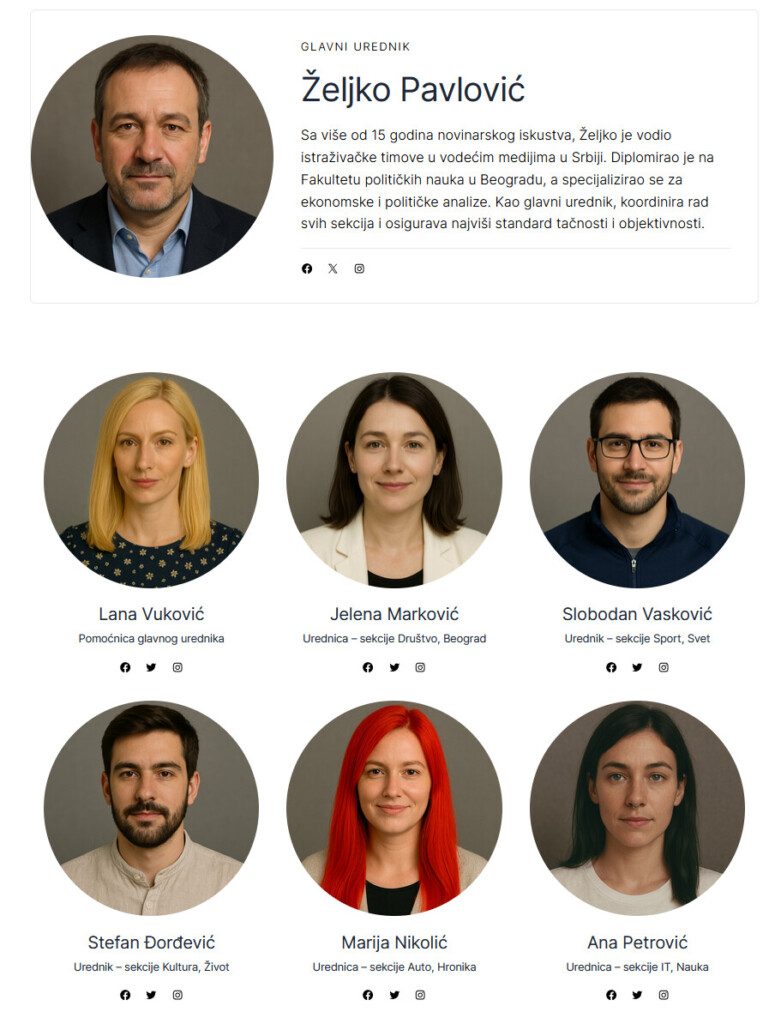The image size is (781, 1024).
Task: Click Slobodan Vasković's portrait photo
Action: 637,480
